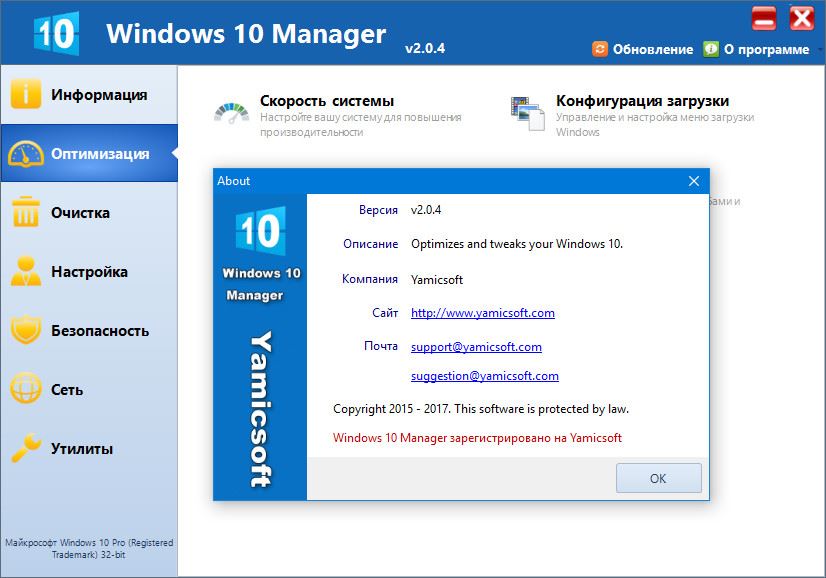Click the description text 'Optimizes and tweaks your Windows 10.'
Viewport: 826px width, 578px height.
[517, 244]
